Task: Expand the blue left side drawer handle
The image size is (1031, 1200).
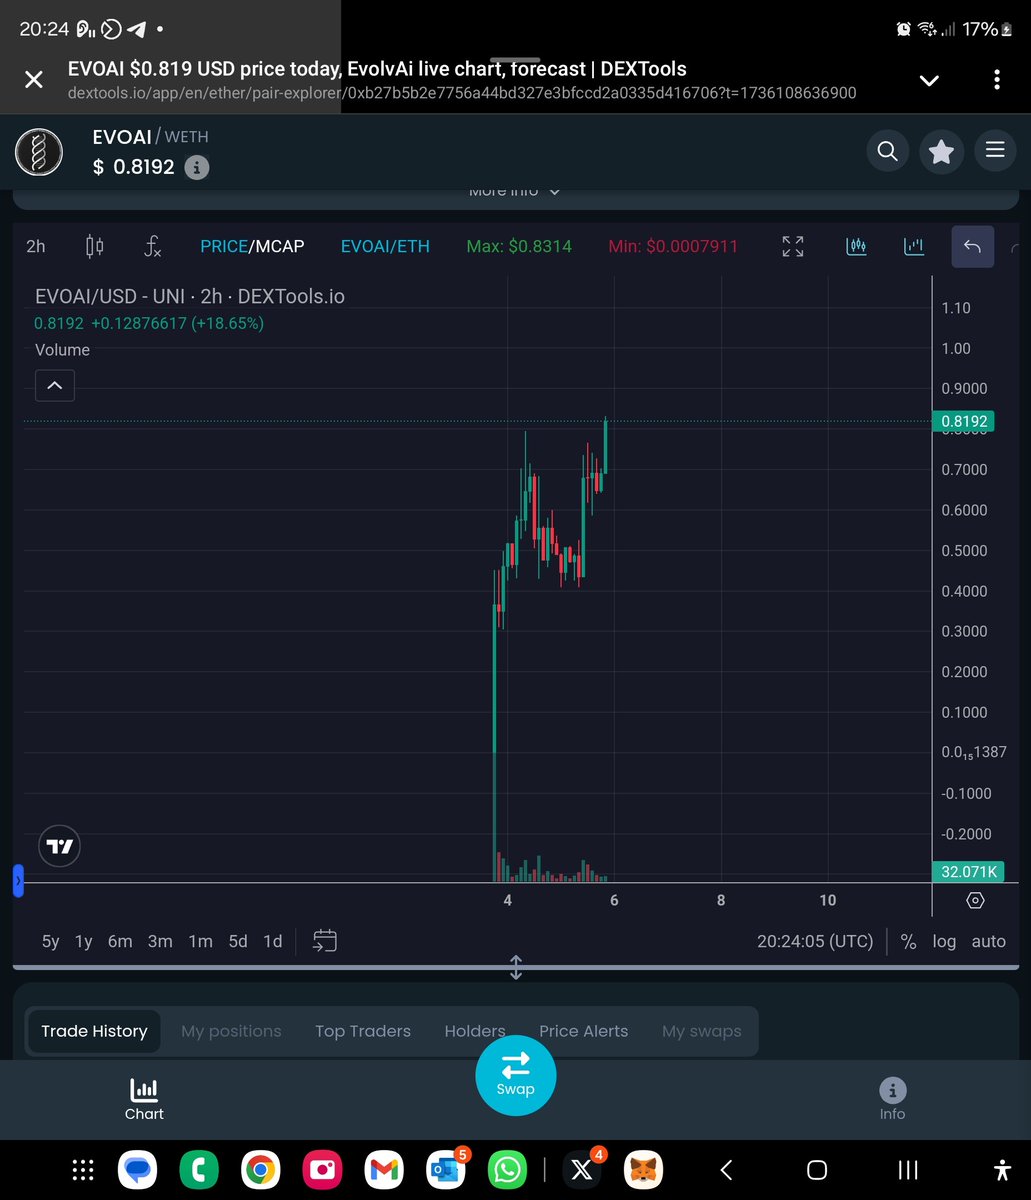Action: pyautogui.click(x=18, y=881)
